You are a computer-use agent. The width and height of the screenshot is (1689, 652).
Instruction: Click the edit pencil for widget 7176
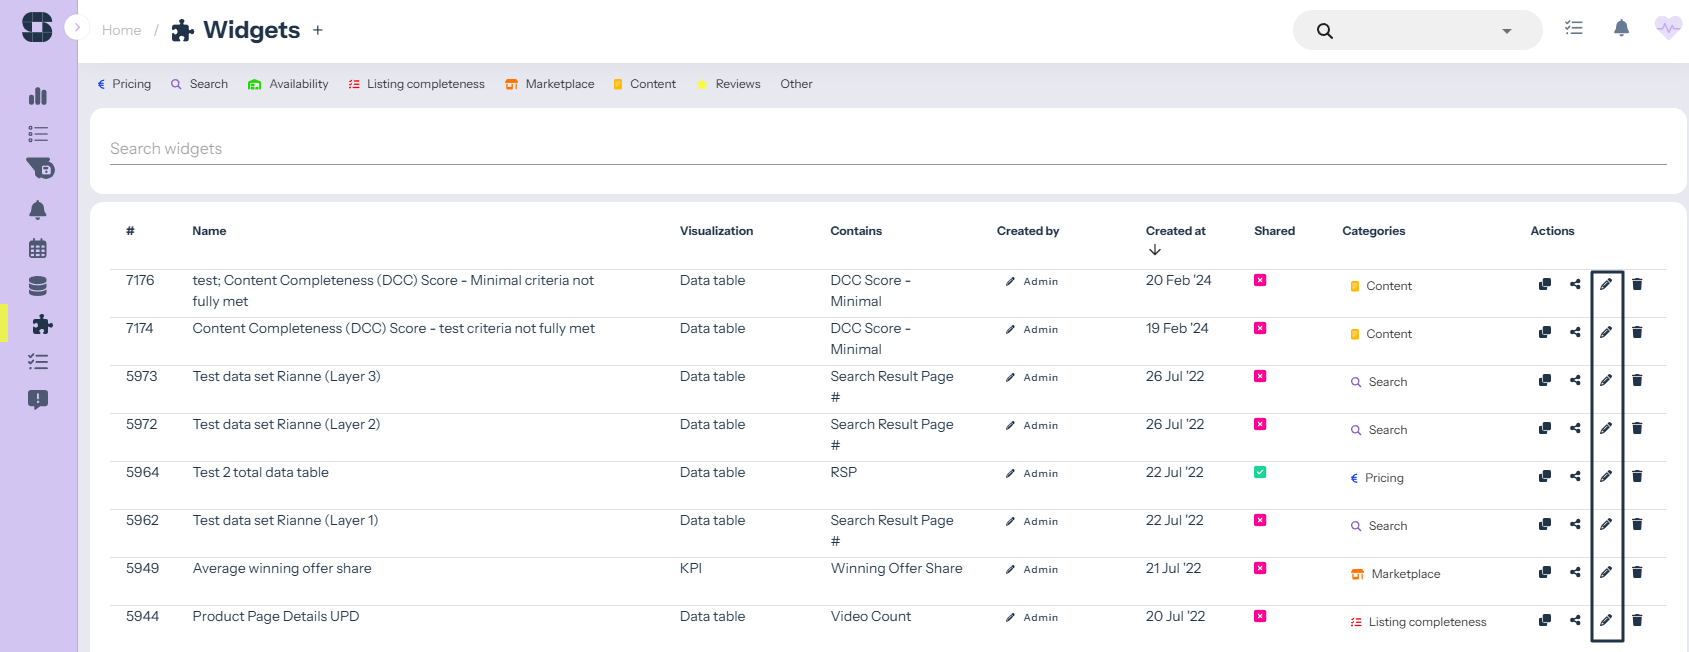(x=1605, y=284)
